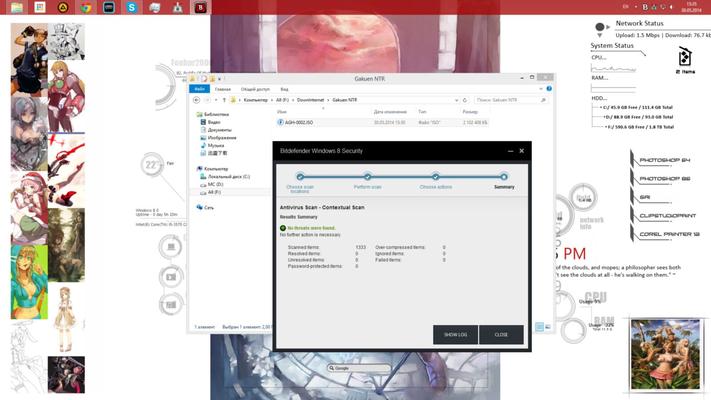Switch Explorer to details view icon
The height and width of the screenshot is (400, 711).
click(540, 327)
